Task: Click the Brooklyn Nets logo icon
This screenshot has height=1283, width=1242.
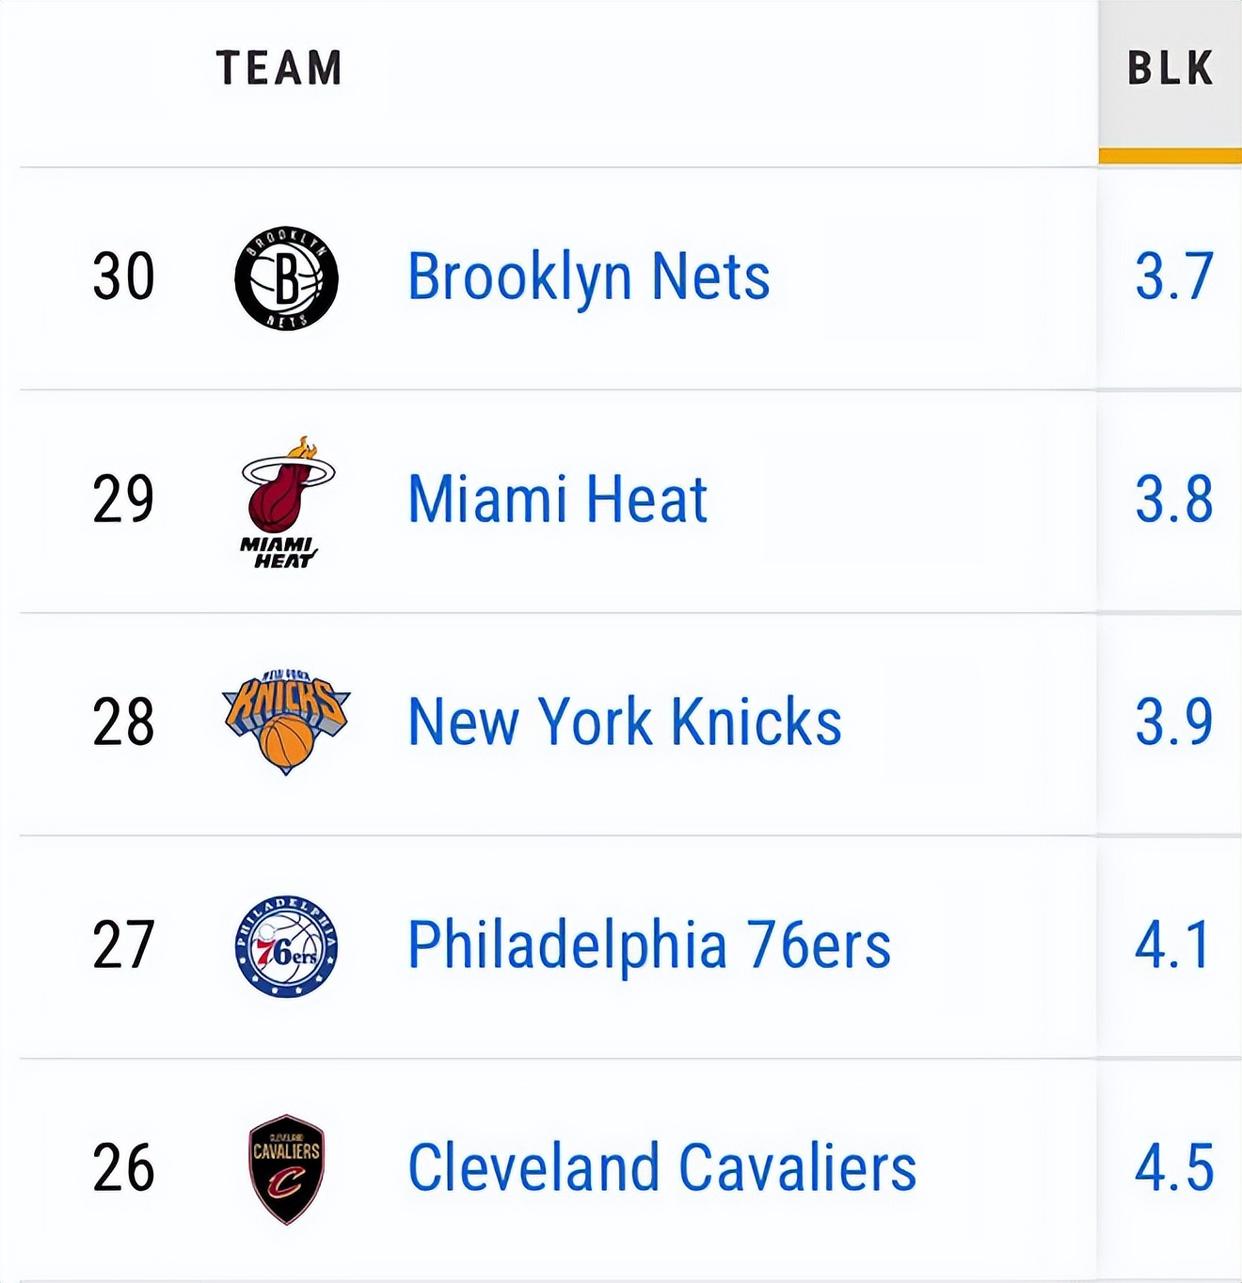Action: coord(286,278)
